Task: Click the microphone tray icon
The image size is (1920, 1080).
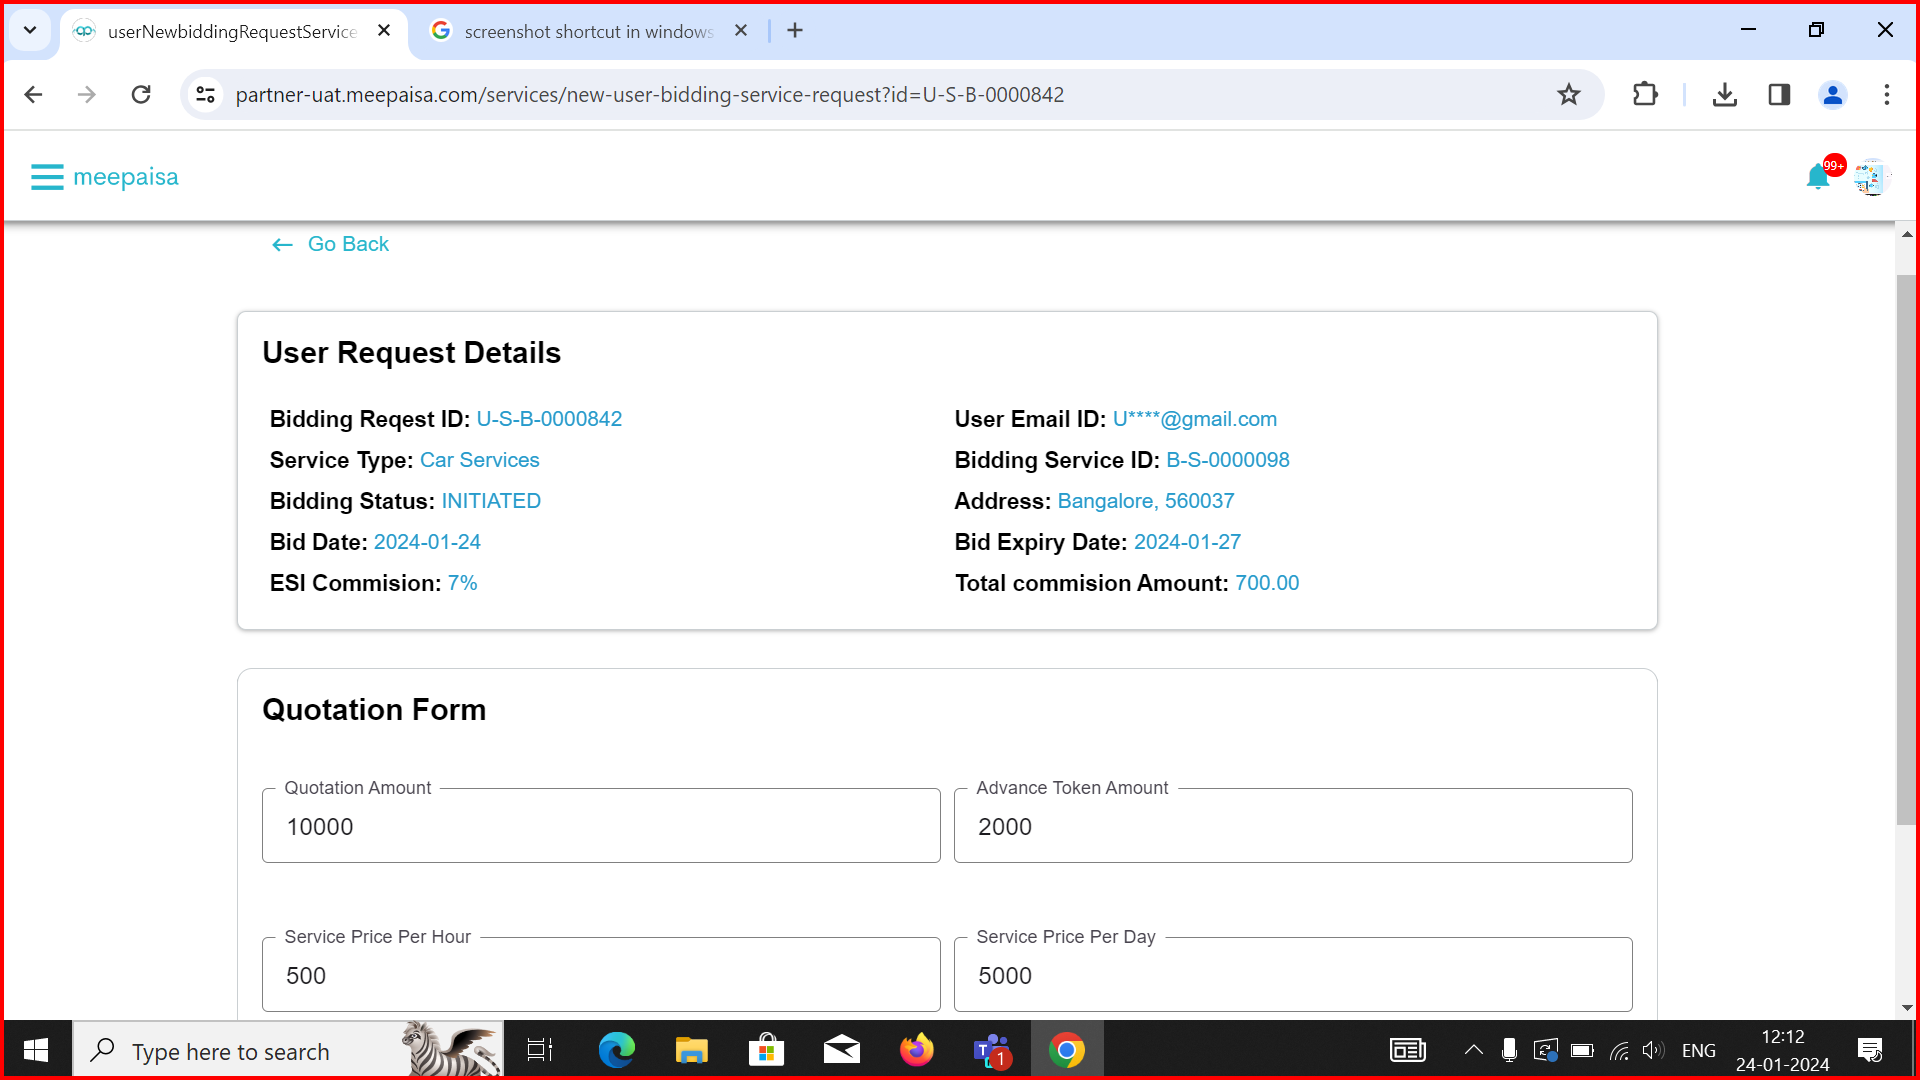Action: pyautogui.click(x=1510, y=1050)
